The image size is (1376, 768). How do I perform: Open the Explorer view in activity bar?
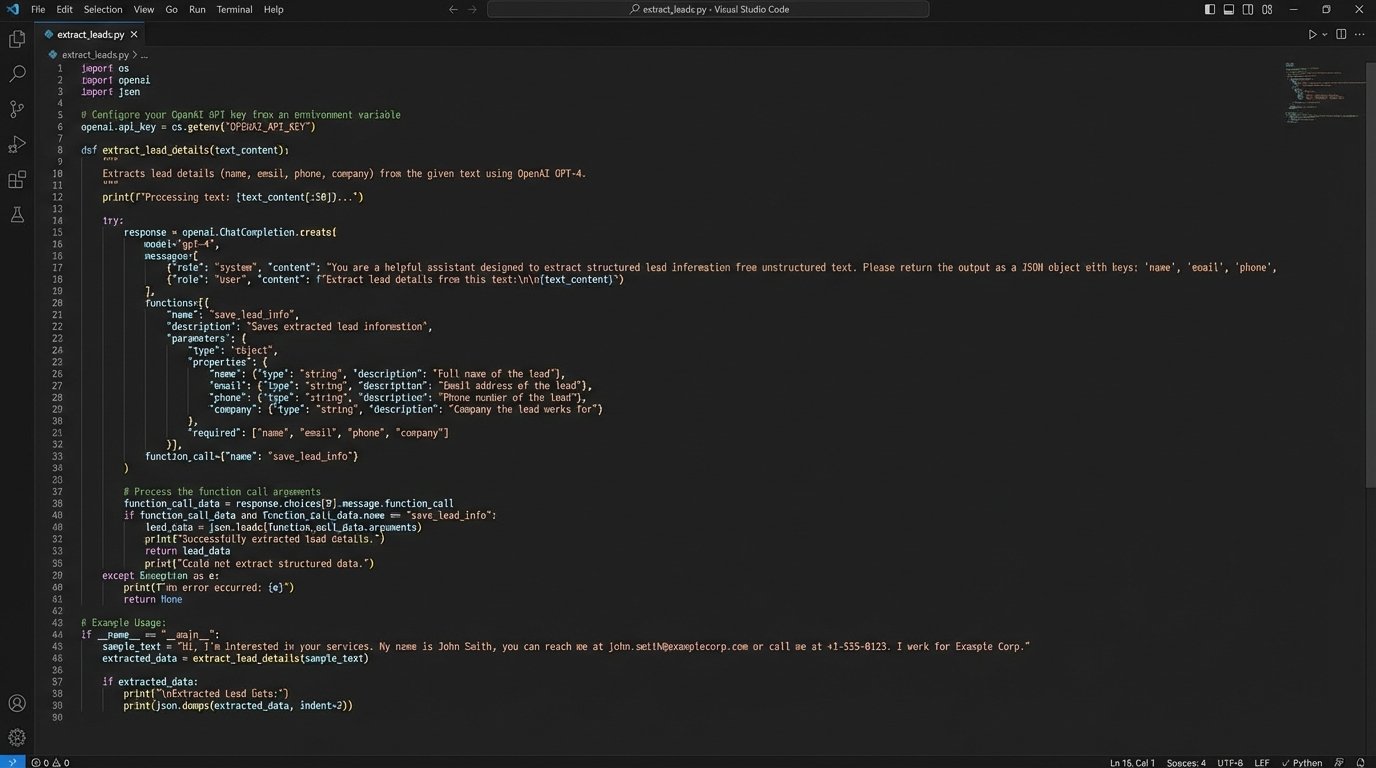17,39
